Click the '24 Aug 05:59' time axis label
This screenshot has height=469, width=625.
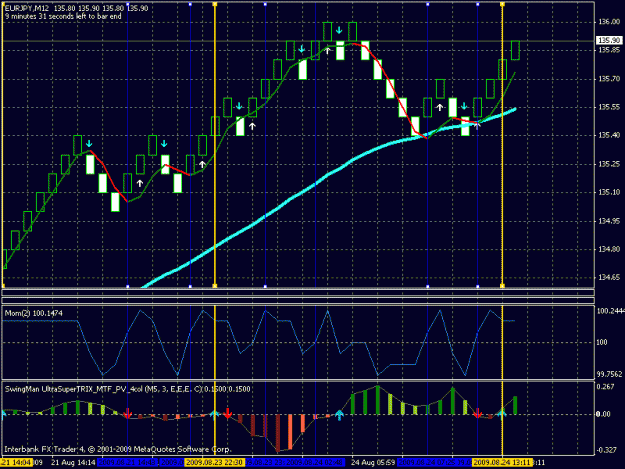click(x=373, y=463)
